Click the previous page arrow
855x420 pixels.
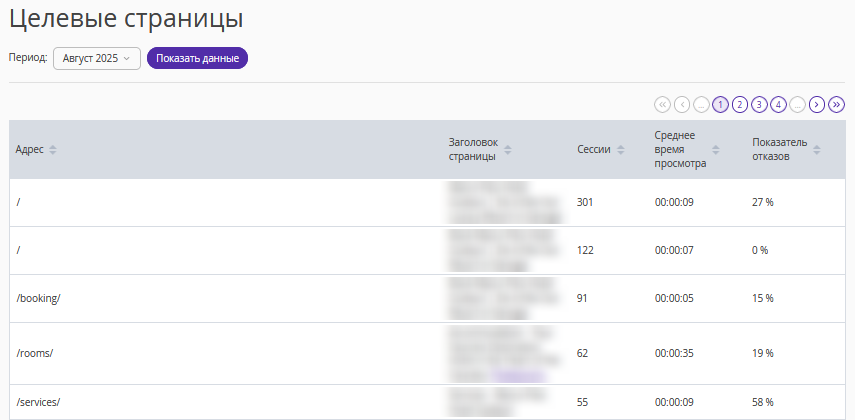682,104
